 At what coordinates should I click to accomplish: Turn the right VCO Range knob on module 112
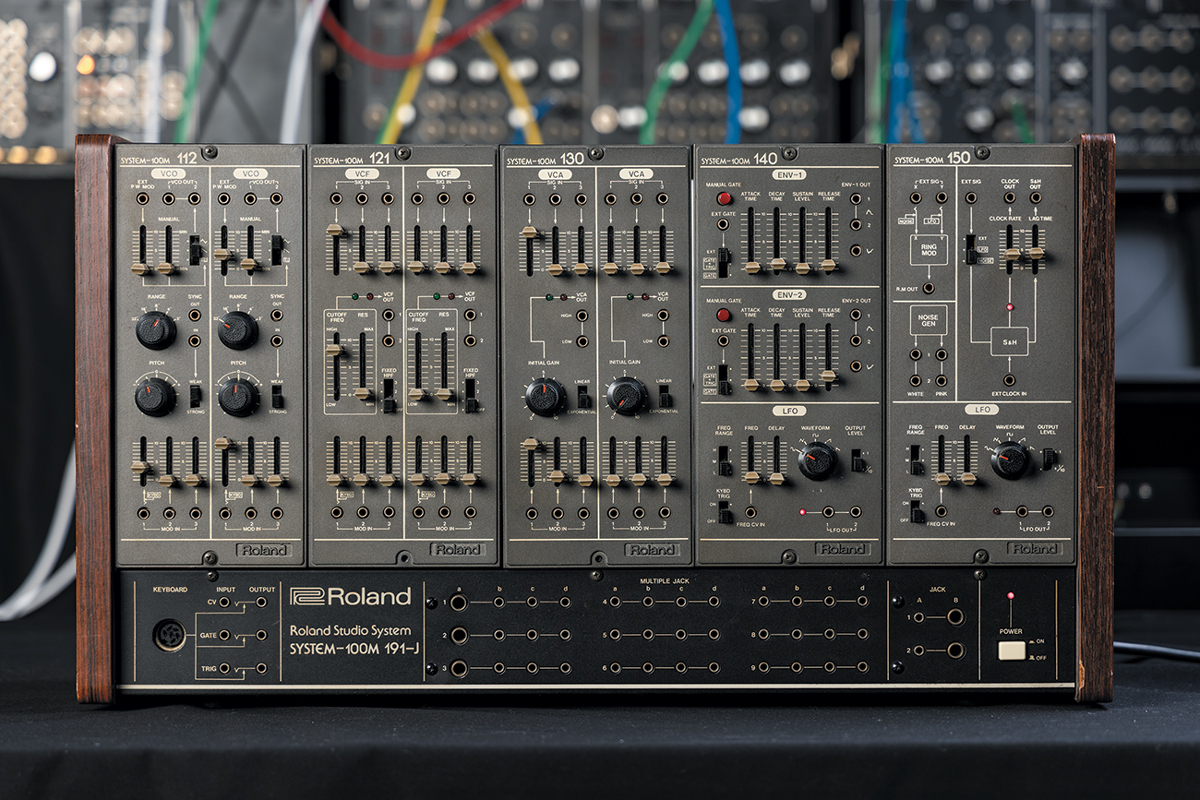click(238, 330)
